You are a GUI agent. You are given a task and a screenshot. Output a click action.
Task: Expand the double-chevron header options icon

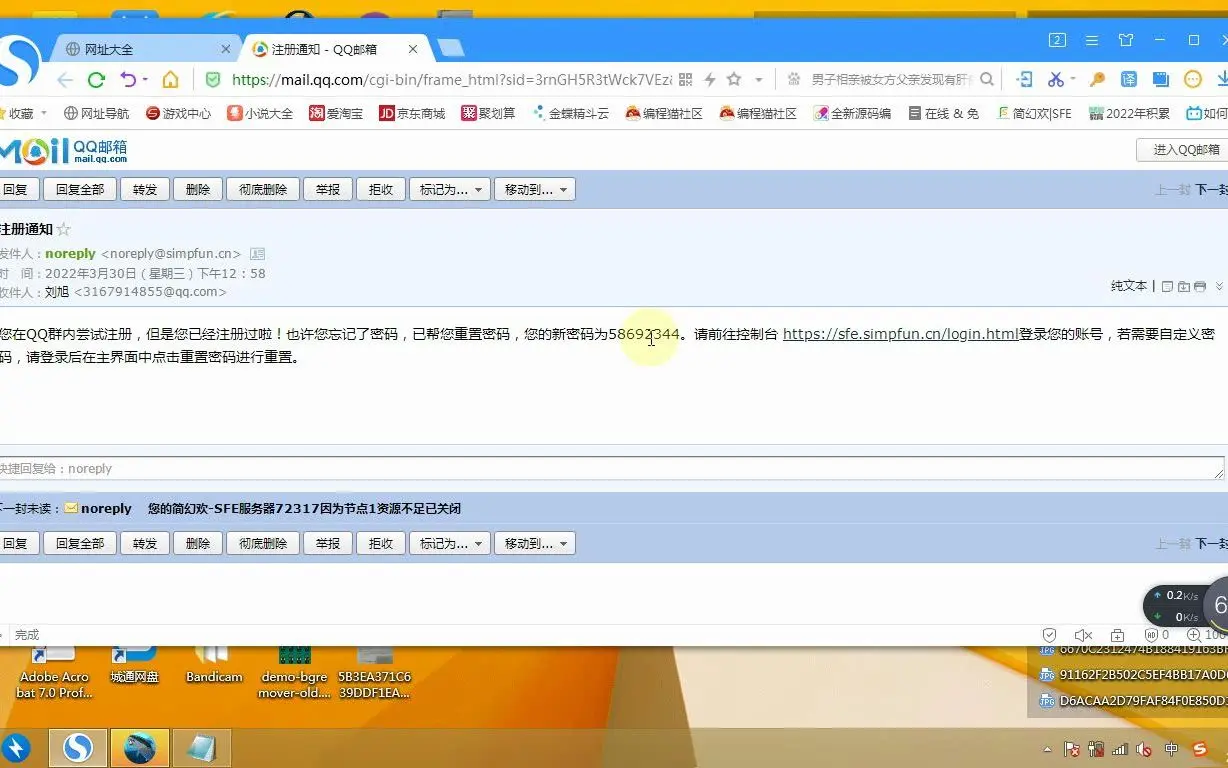click(1219, 286)
